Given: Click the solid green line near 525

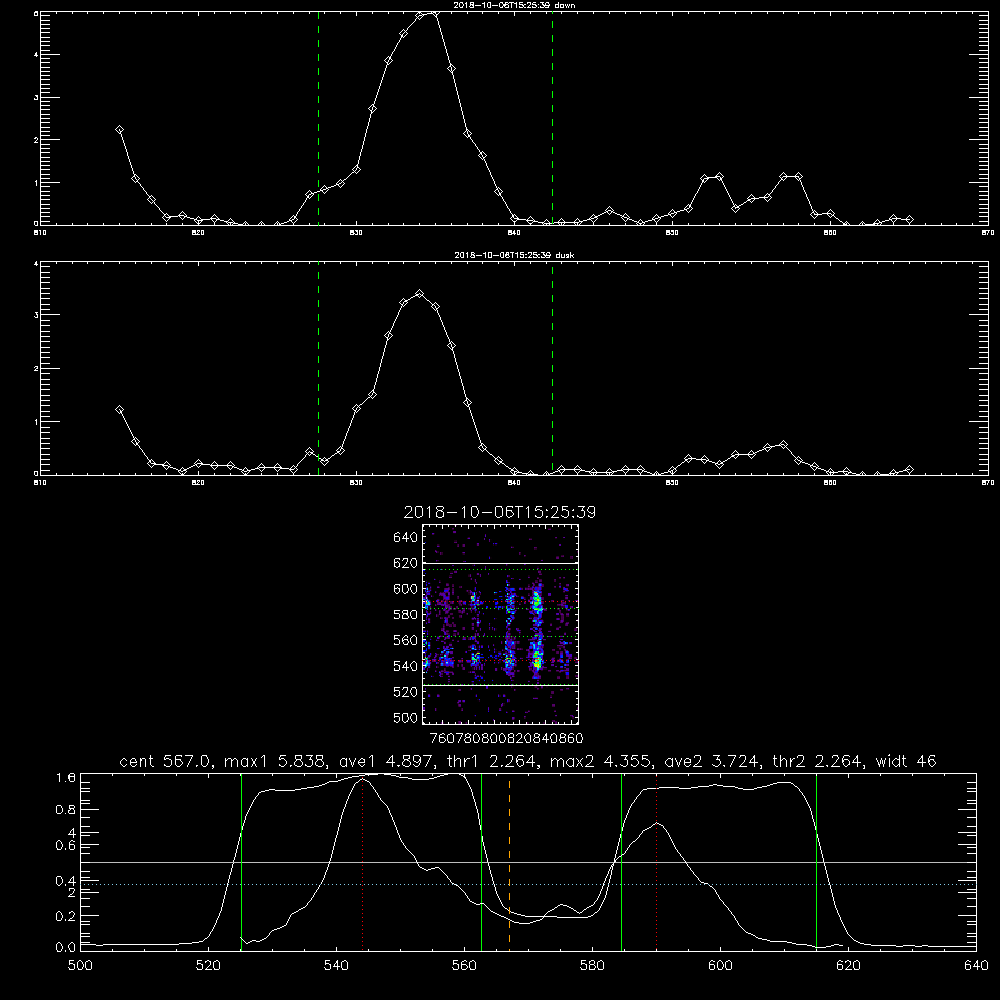Looking at the screenshot, I should pyautogui.click(x=241, y=861).
